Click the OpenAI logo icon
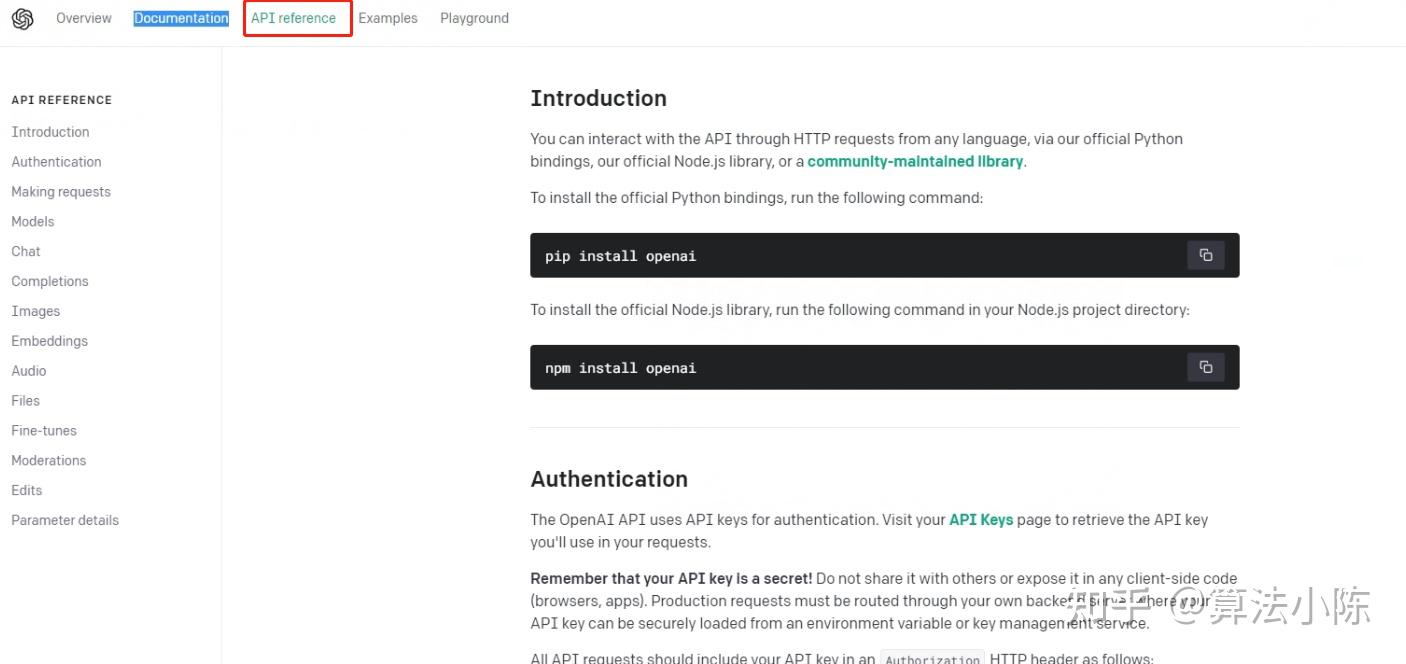1406x664 pixels. coord(22,19)
